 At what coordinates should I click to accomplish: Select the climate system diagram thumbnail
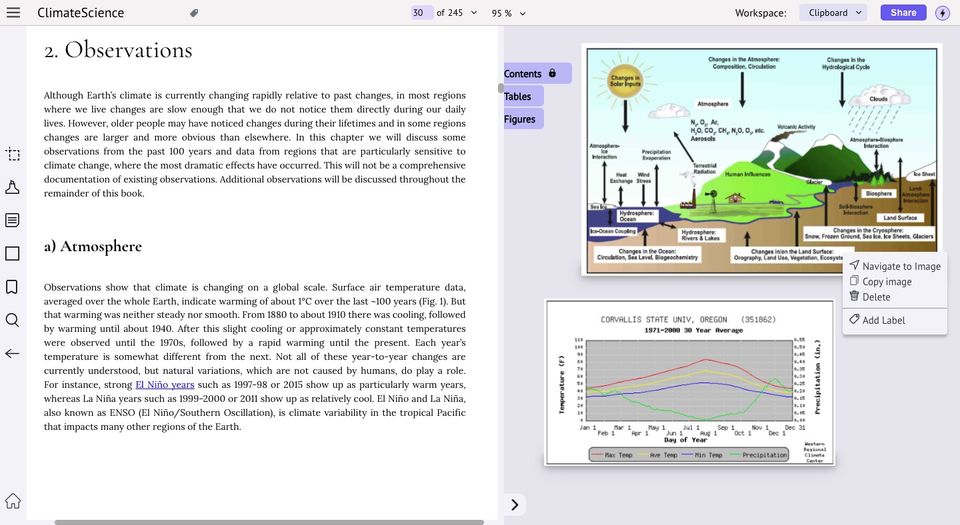[x=762, y=159]
